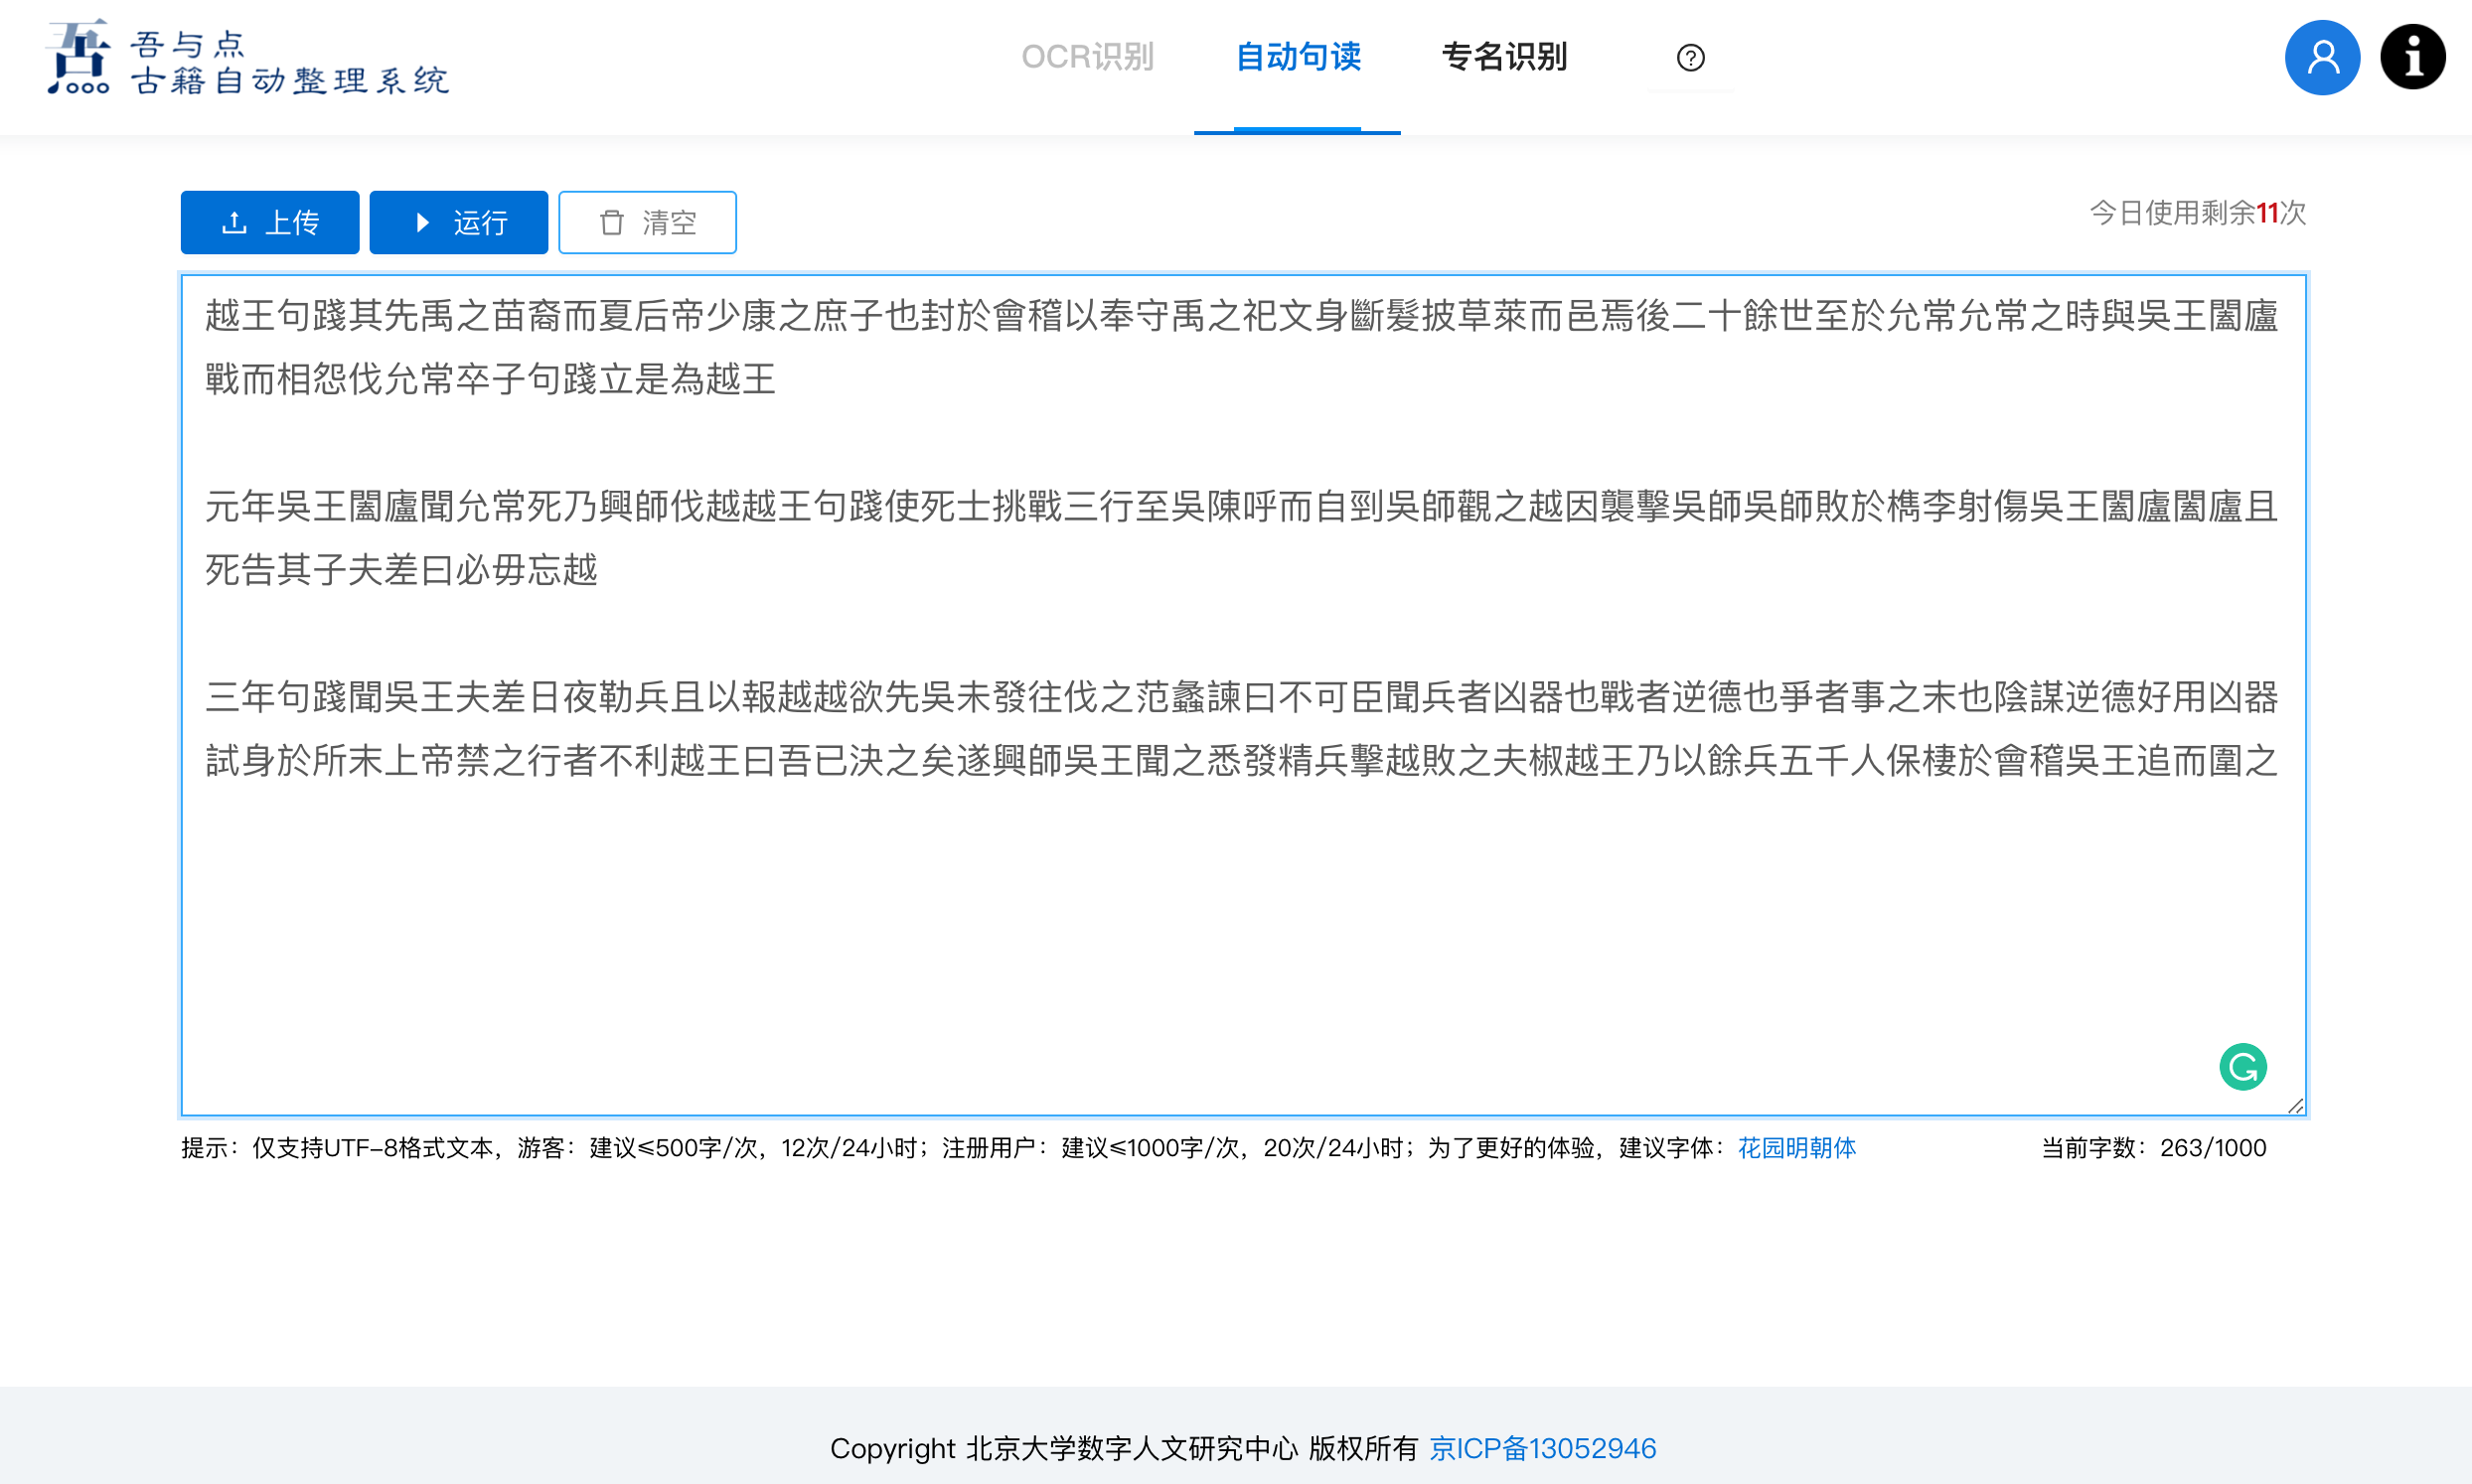Click the green Grammarly icon in textbox
The image size is (2472, 1484).
click(2243, 1067)
